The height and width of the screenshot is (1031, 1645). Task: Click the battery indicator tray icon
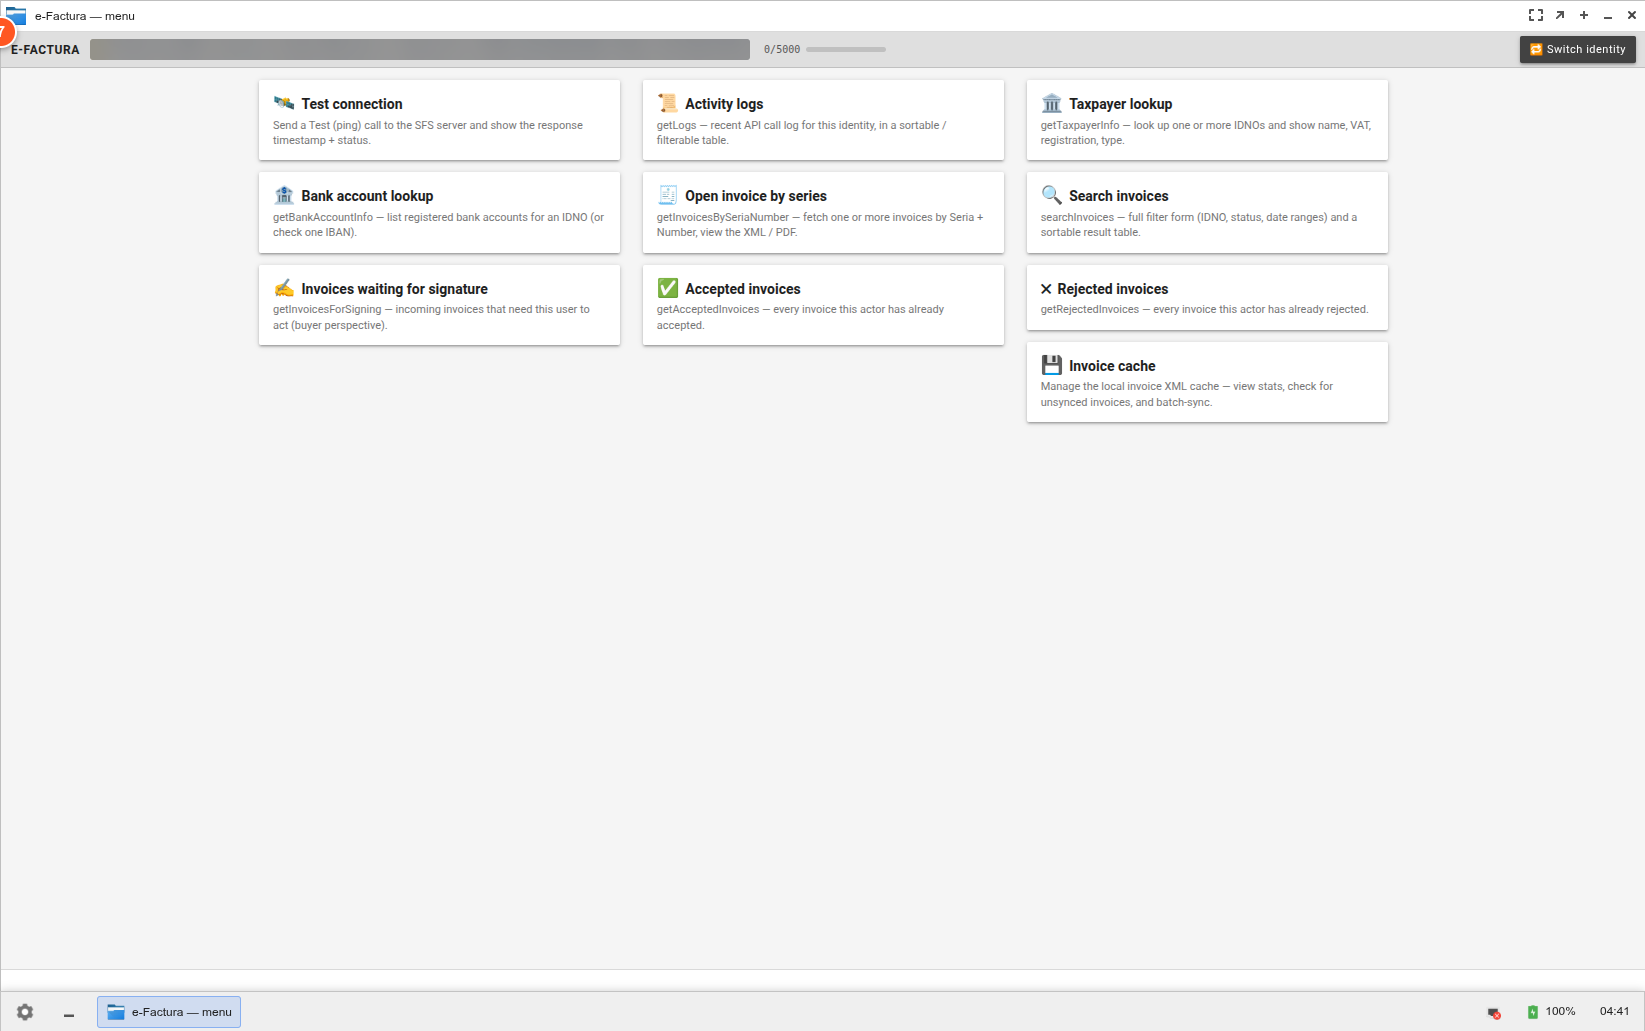(x=1532, y=1012)
